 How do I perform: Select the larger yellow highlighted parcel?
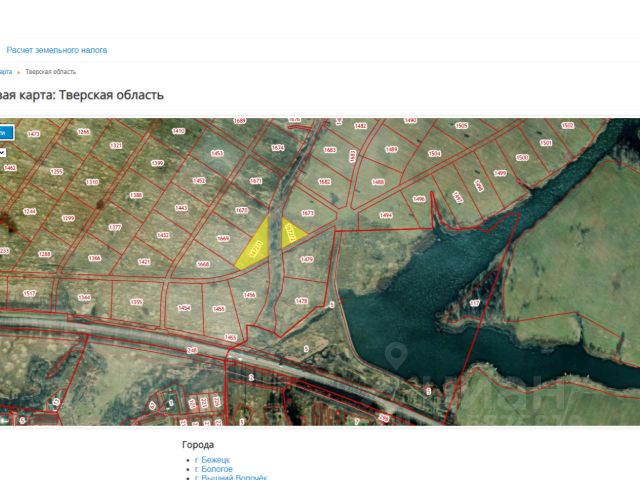click(x=255, y=247)
